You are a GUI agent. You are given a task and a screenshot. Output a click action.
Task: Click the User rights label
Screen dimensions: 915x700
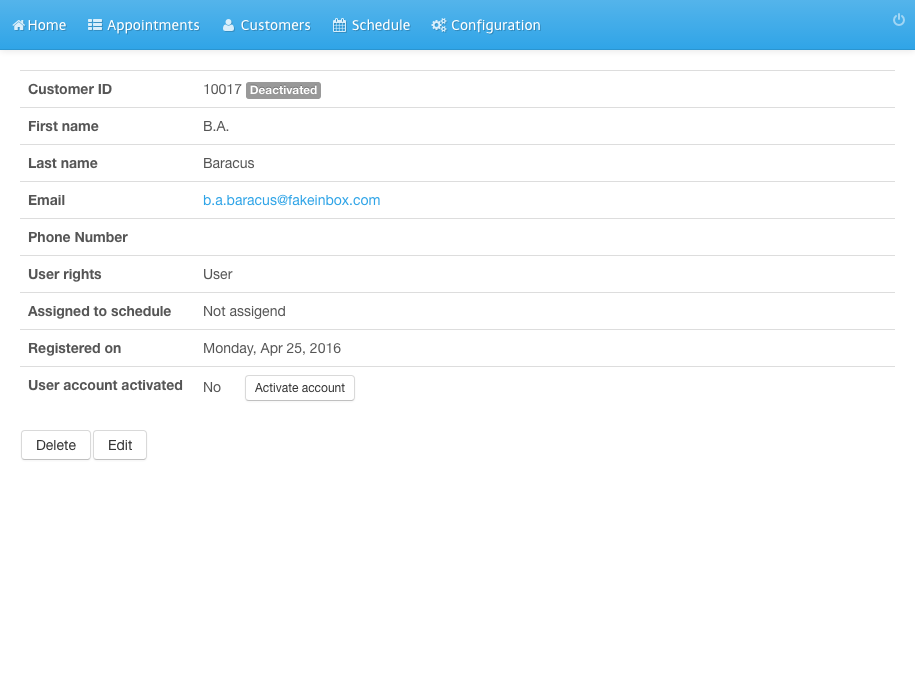[65, 274]
